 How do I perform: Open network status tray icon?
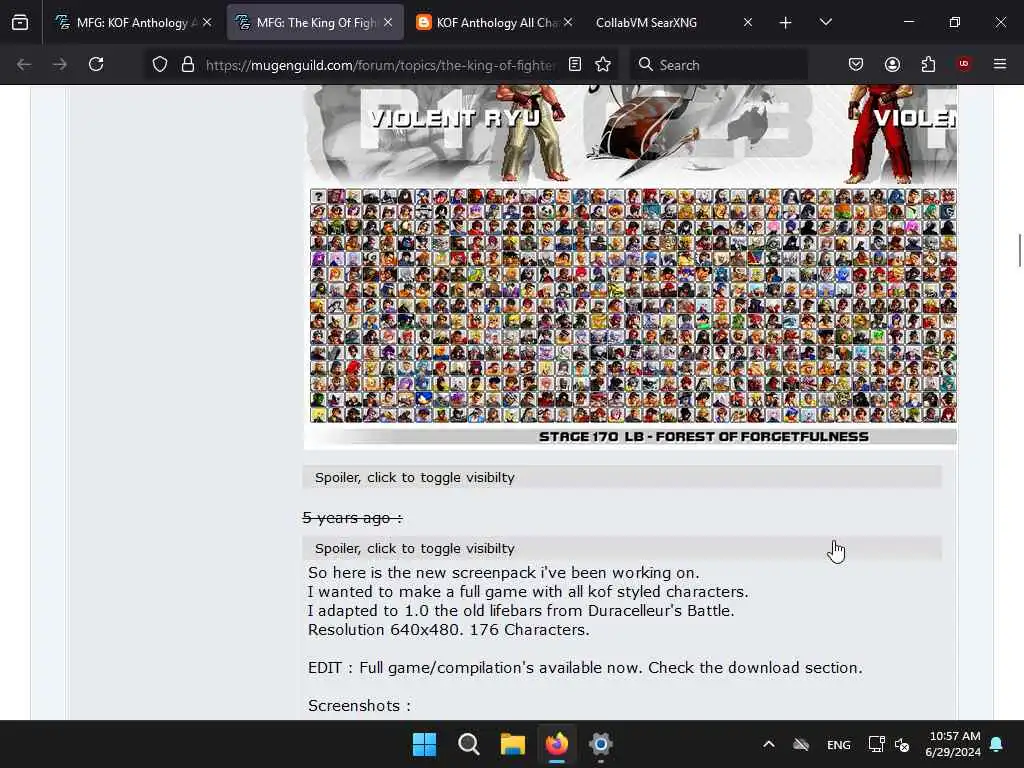(x=876, y=744)
